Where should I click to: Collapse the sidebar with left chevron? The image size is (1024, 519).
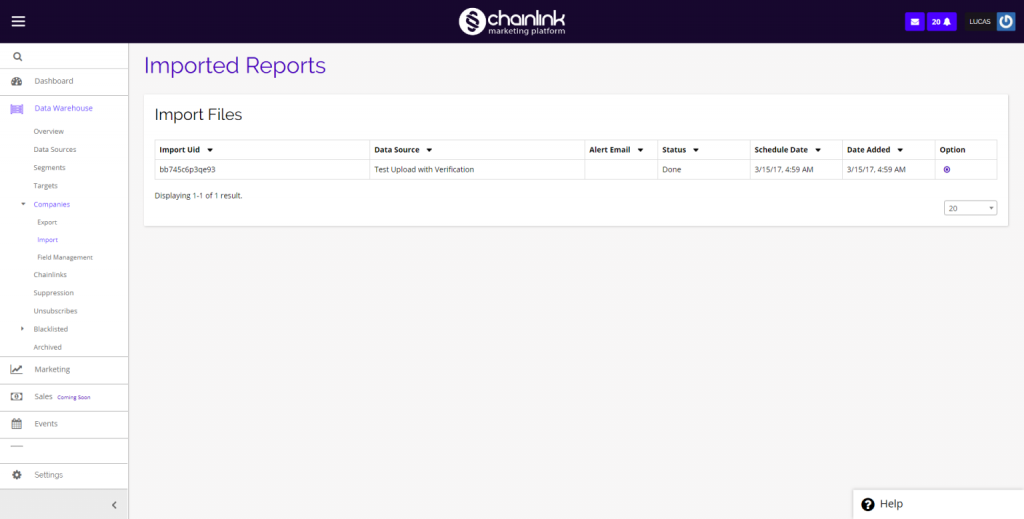(114, 505)
